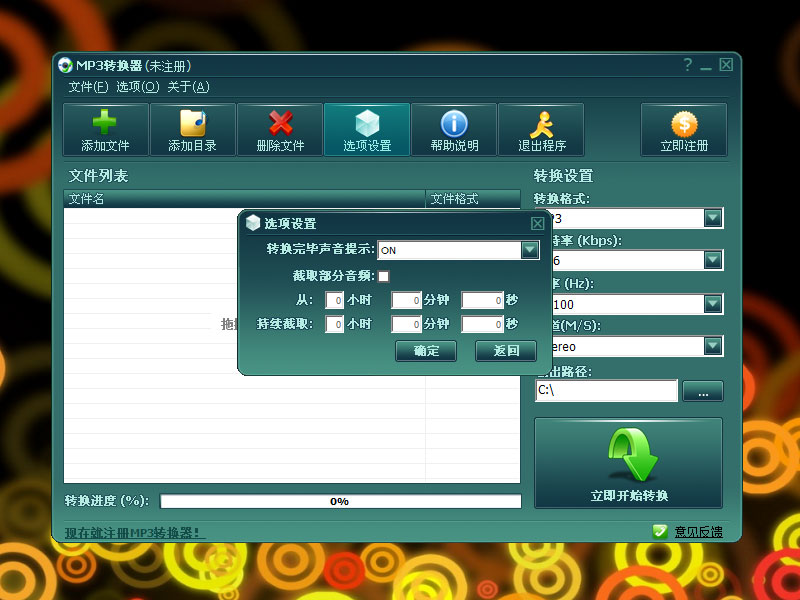Open the 添加目录 folder toolbar button
This screenshot has height=600, width=800.
pyautogui.click(x=192, y=130)
